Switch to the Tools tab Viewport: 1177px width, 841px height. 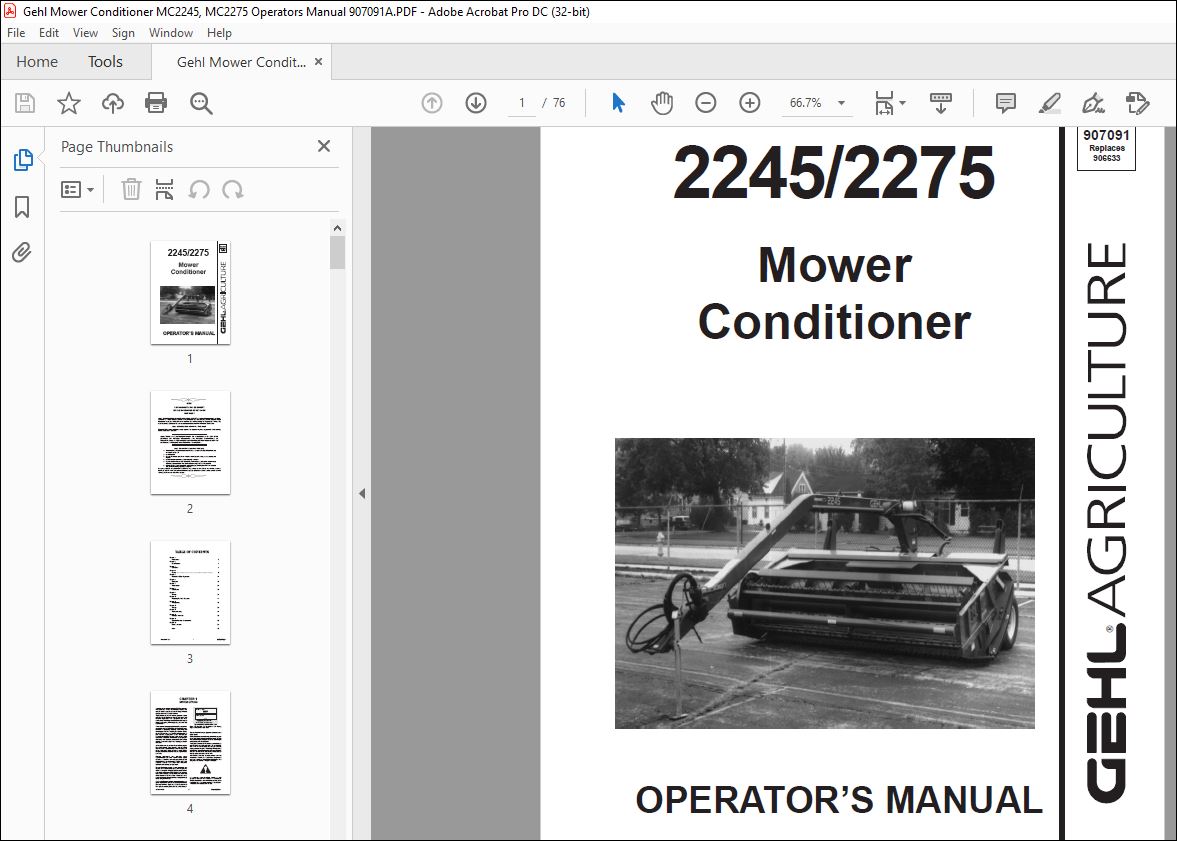tap(105, 62)
